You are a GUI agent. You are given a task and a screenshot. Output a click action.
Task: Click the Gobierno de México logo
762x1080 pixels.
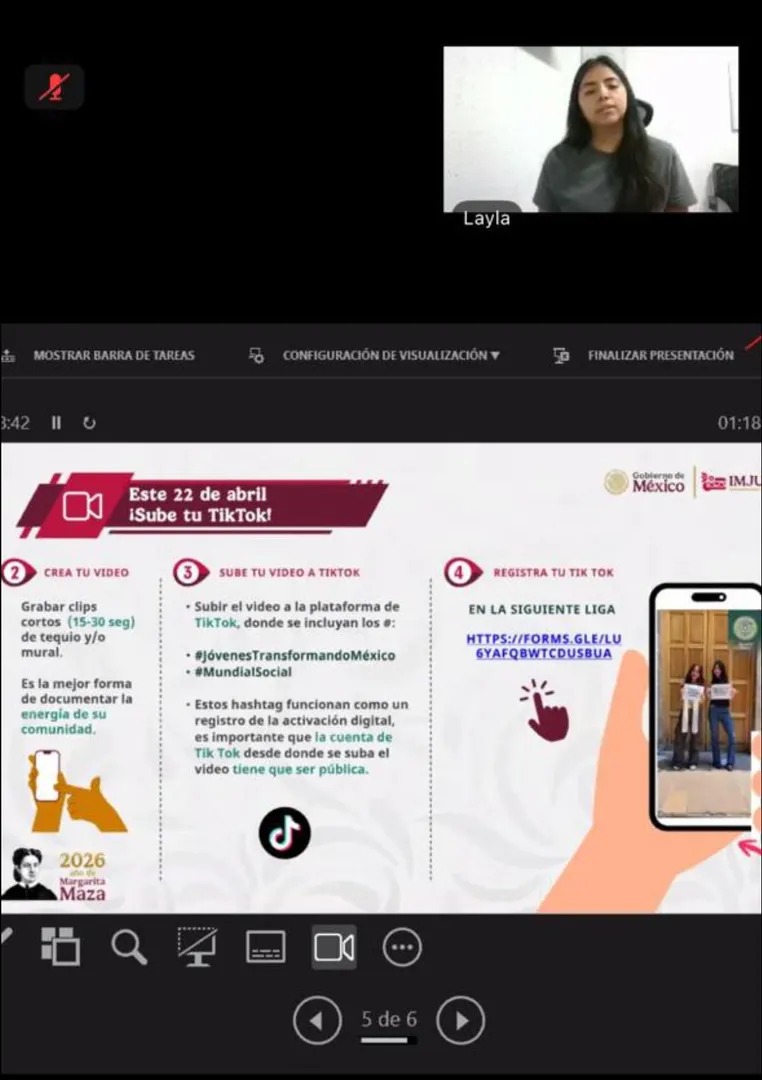644,482
